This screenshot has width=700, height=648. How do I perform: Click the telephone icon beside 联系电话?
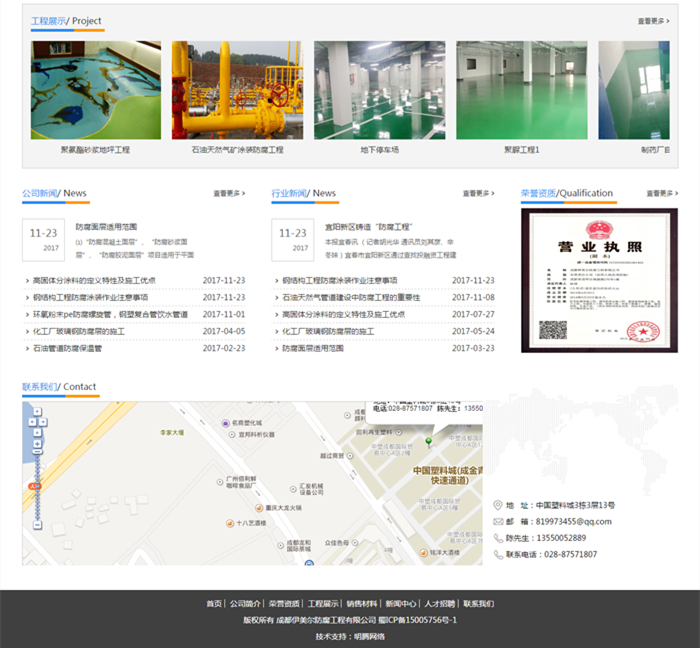499,553
